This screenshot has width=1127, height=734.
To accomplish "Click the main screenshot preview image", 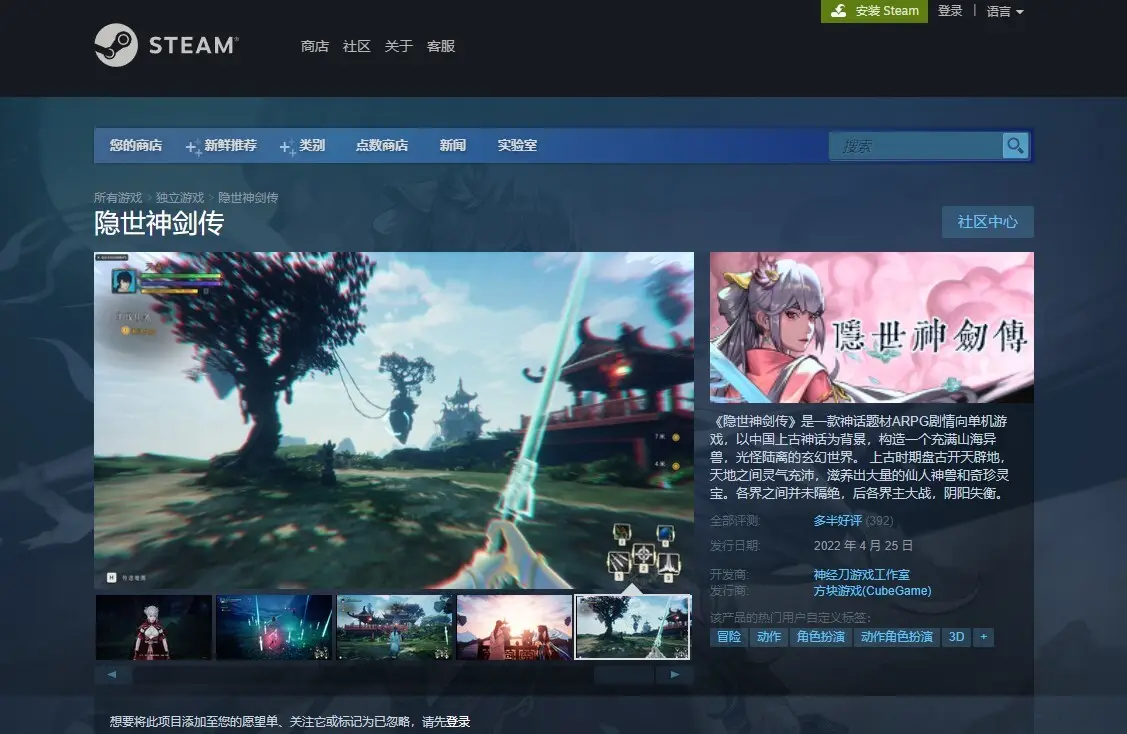I will click(394, 420).
